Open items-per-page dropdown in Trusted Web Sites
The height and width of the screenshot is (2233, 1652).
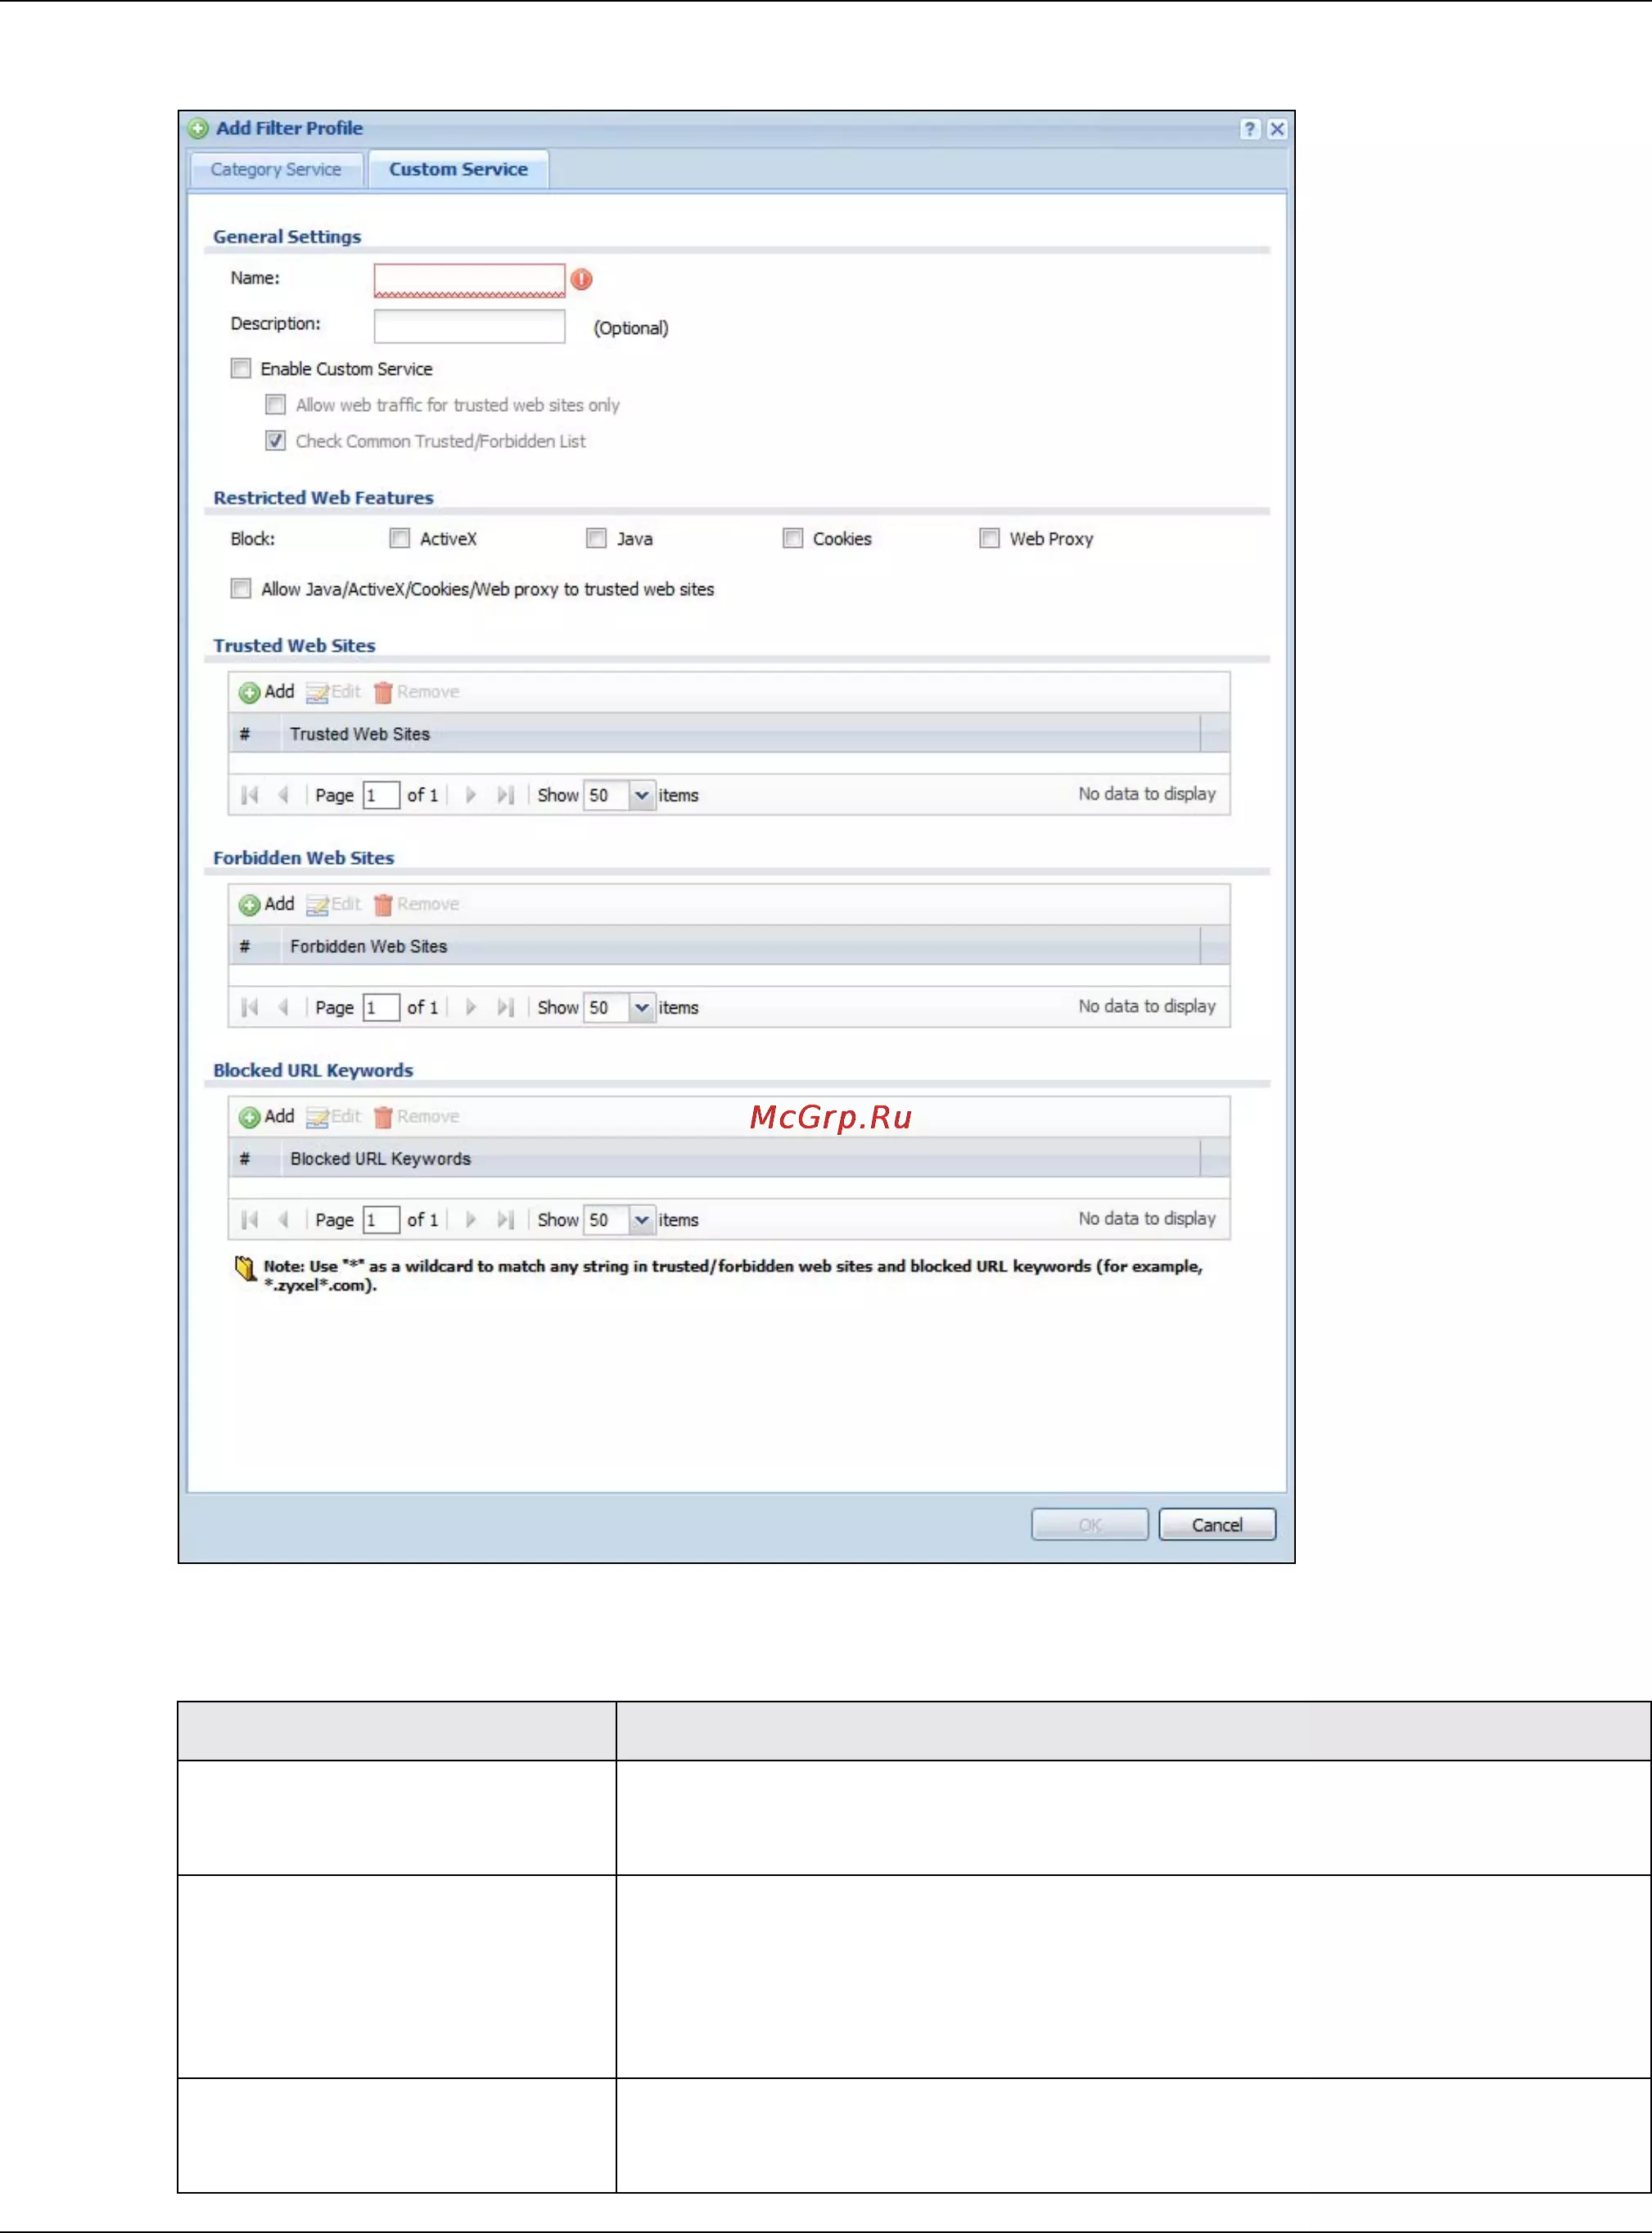pos(642,795)
